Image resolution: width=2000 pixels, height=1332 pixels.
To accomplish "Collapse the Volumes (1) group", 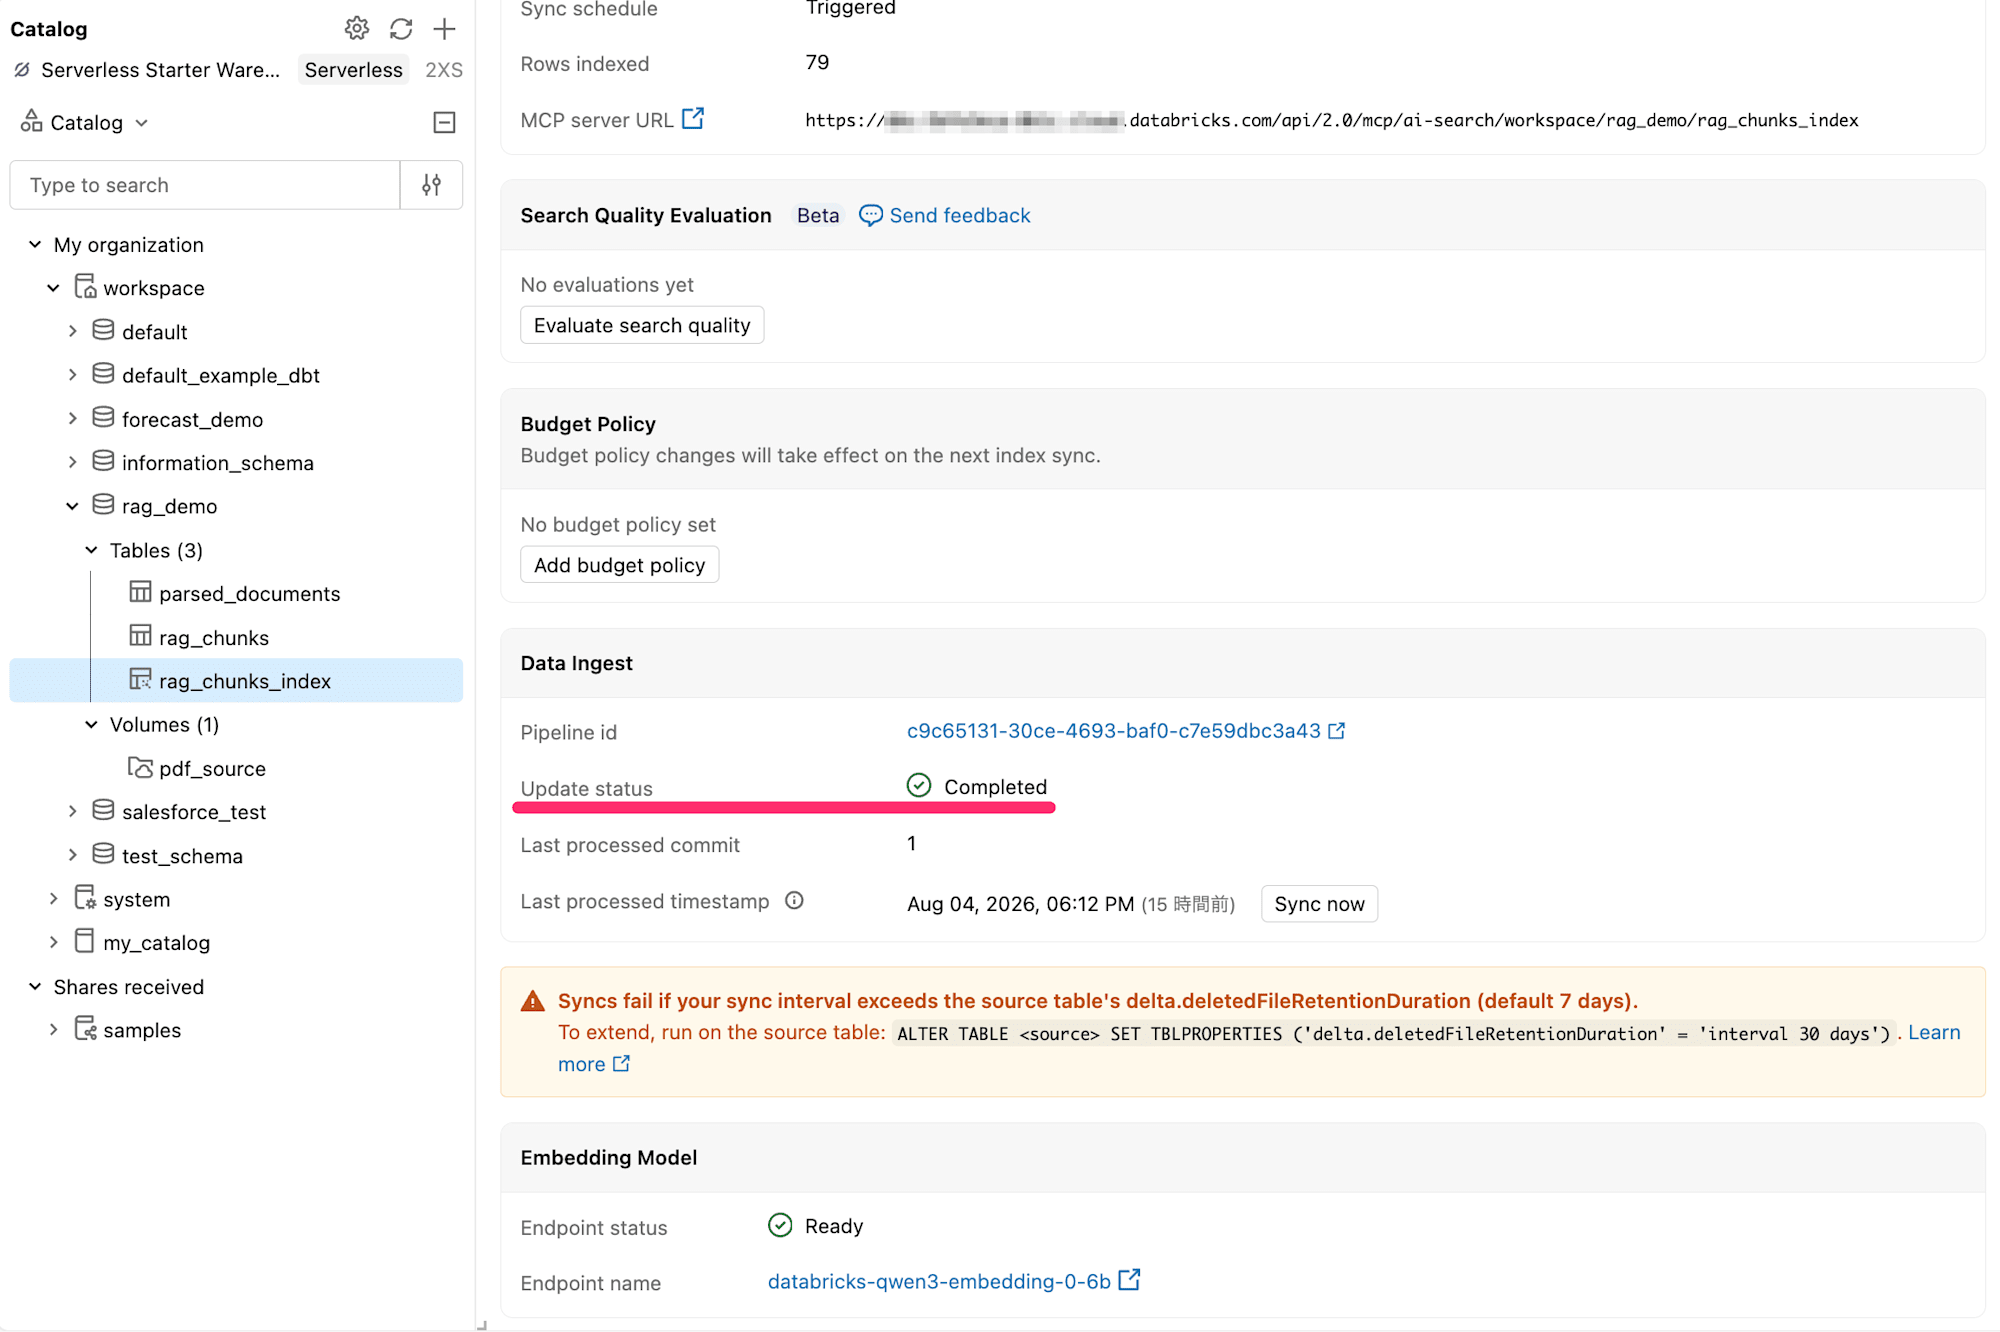I will pos(91,724).
